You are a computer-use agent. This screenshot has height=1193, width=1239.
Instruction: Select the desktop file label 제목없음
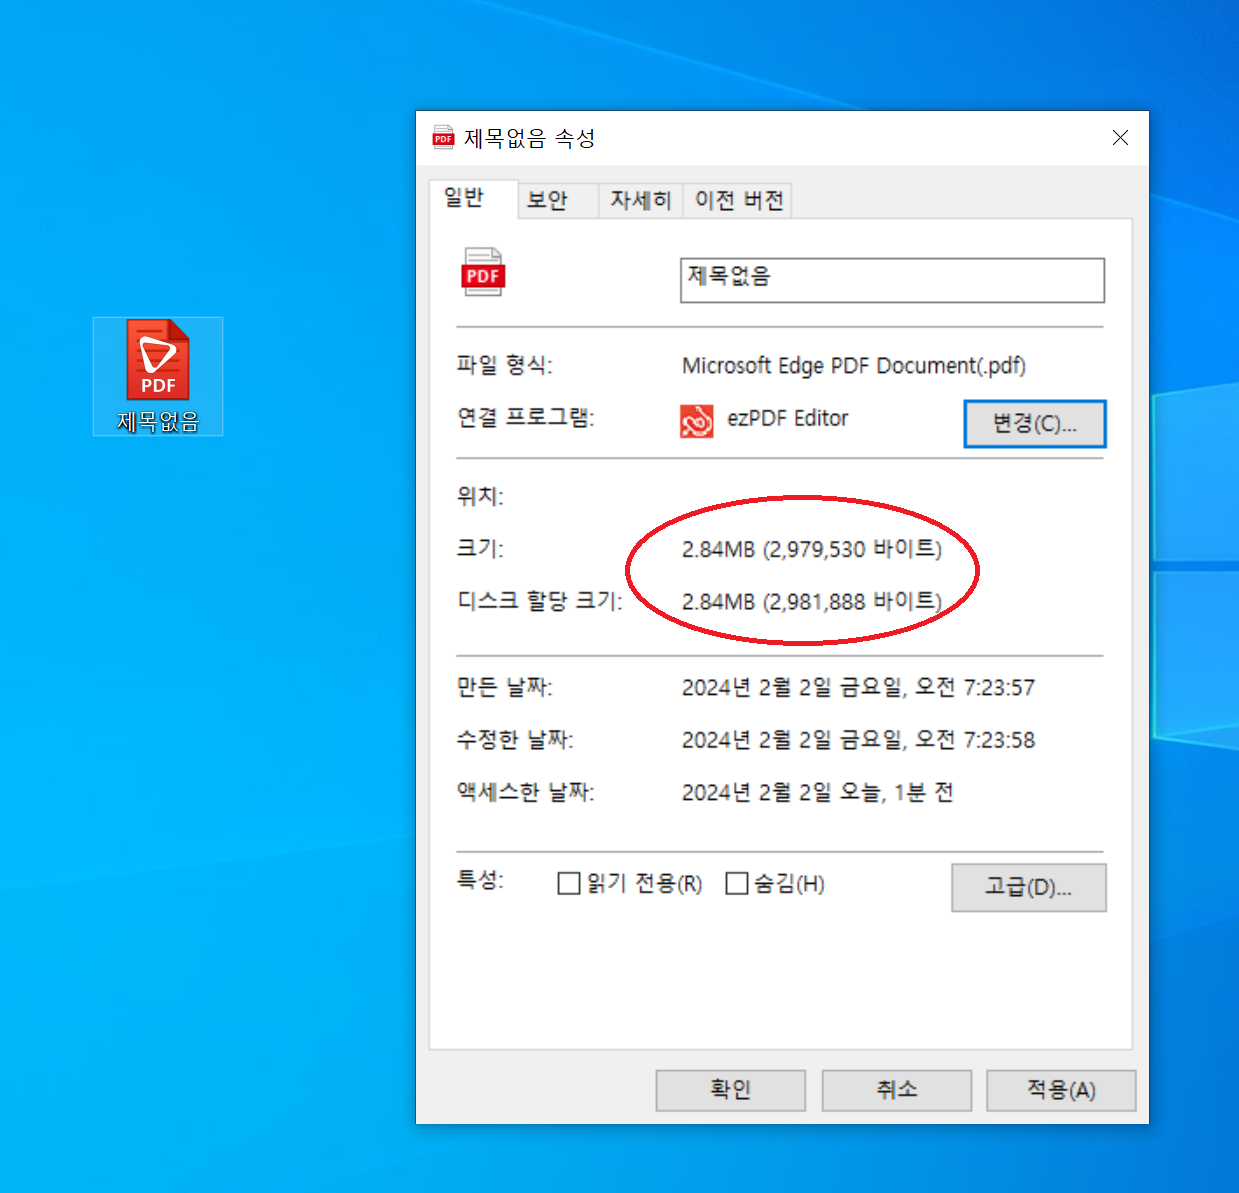pyautogui.click(x=157, y=422)
